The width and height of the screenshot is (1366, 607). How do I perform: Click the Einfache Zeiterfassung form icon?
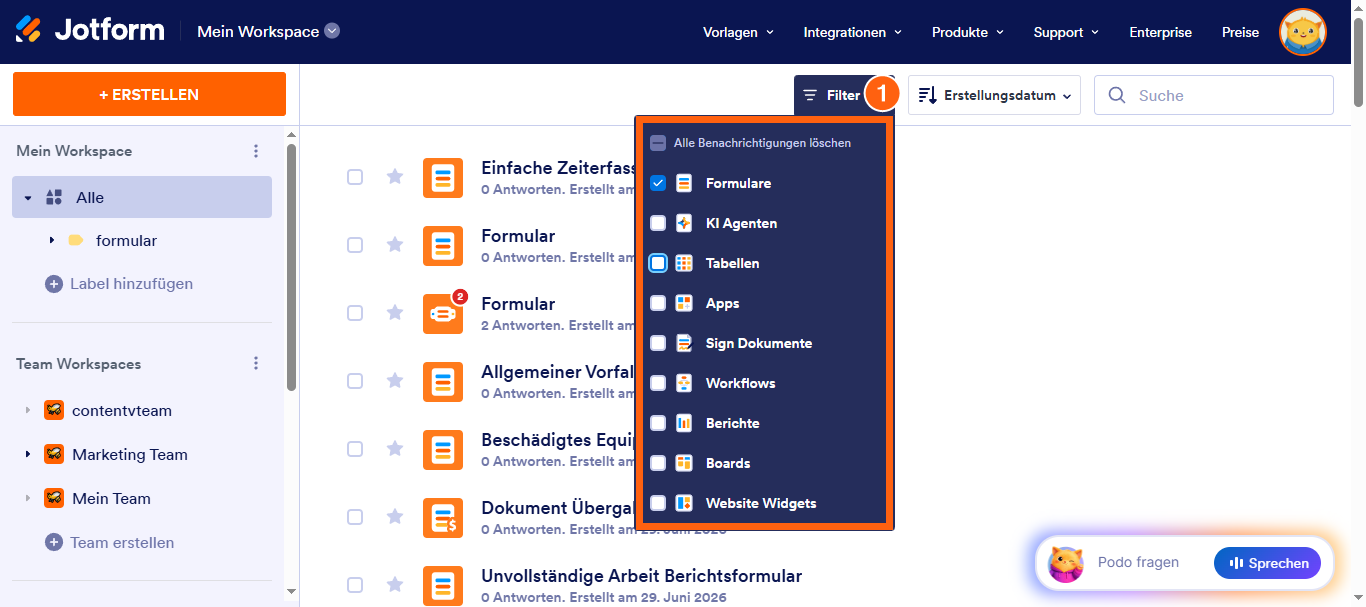pos(443,177)
